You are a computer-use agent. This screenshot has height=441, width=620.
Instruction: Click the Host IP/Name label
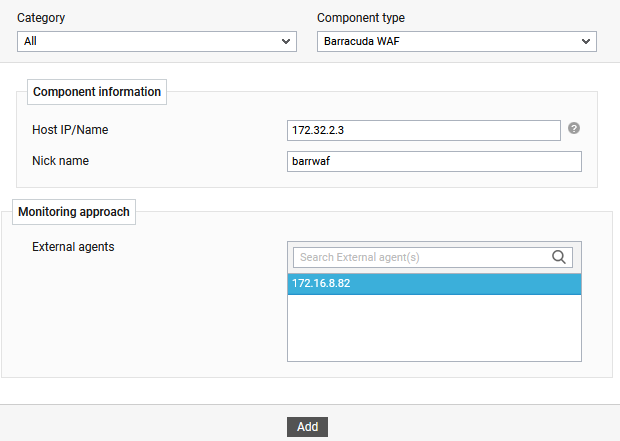[70, 130]
